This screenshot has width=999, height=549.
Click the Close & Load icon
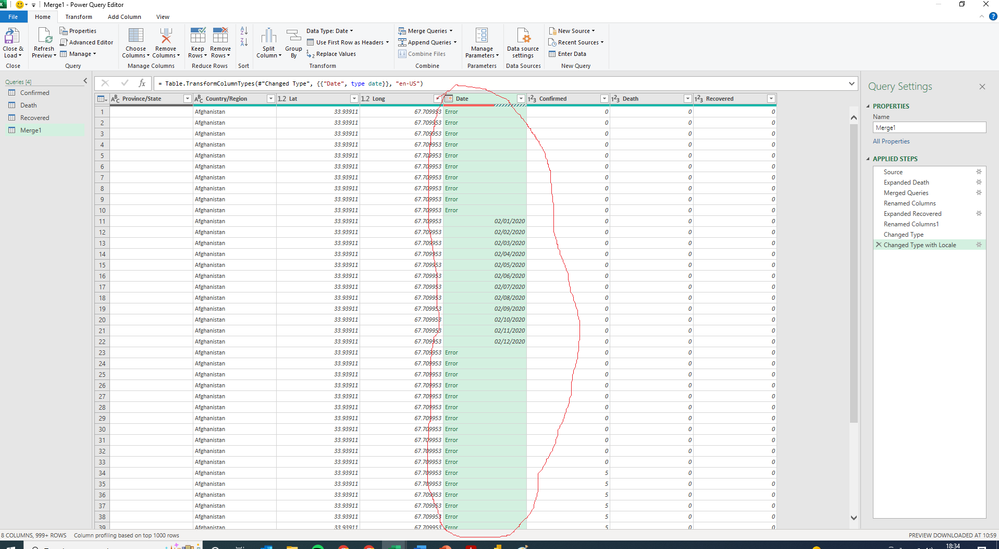[x=12, y=35]
